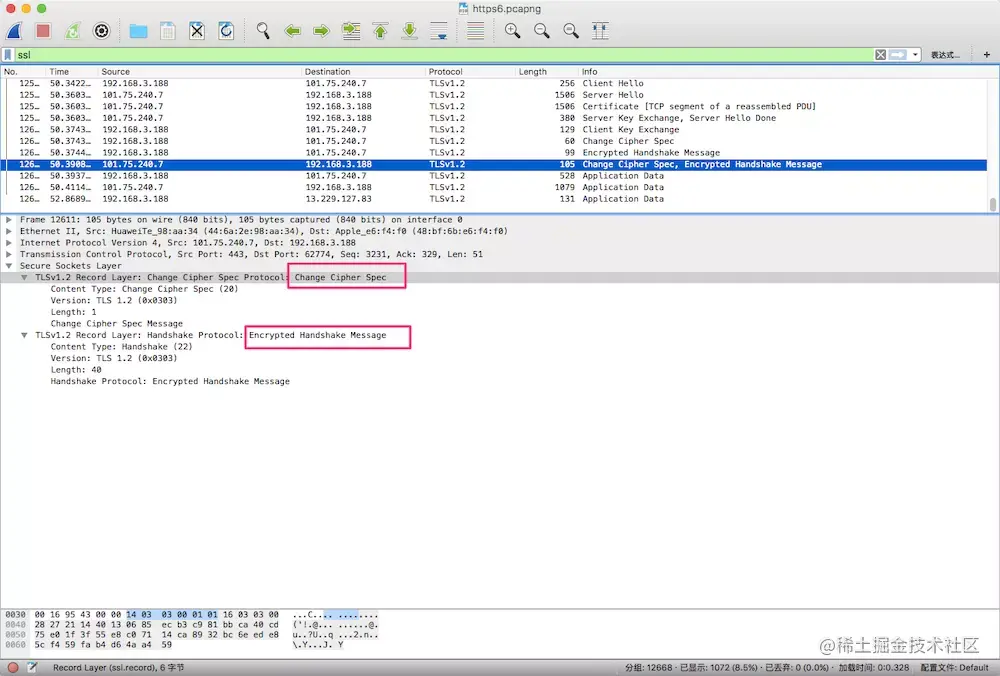Close the capture file X icon

(x=197, y=31)
